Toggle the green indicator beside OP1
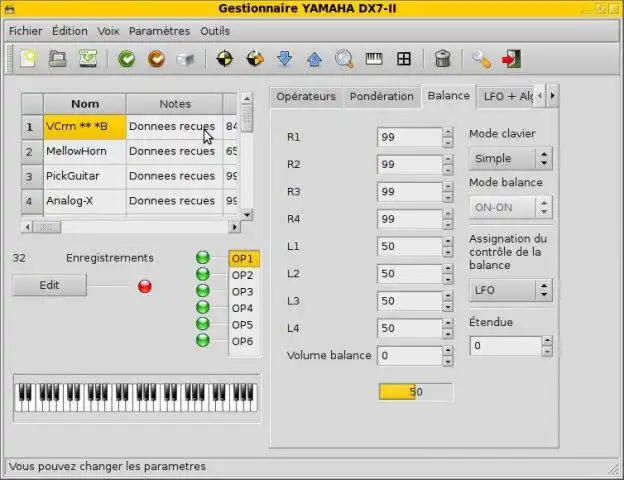 (203, 258)
